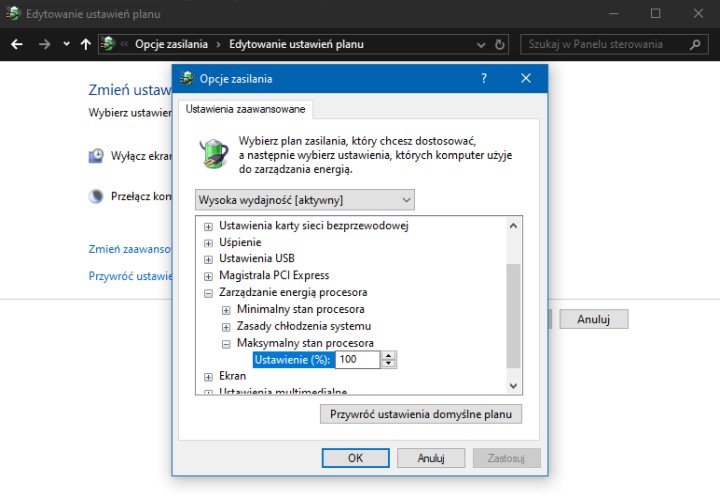The width and height of the screenshot is (720, 495).
Task: Expand the Uśpienie tree node
Action: click(x=209, y=242)
